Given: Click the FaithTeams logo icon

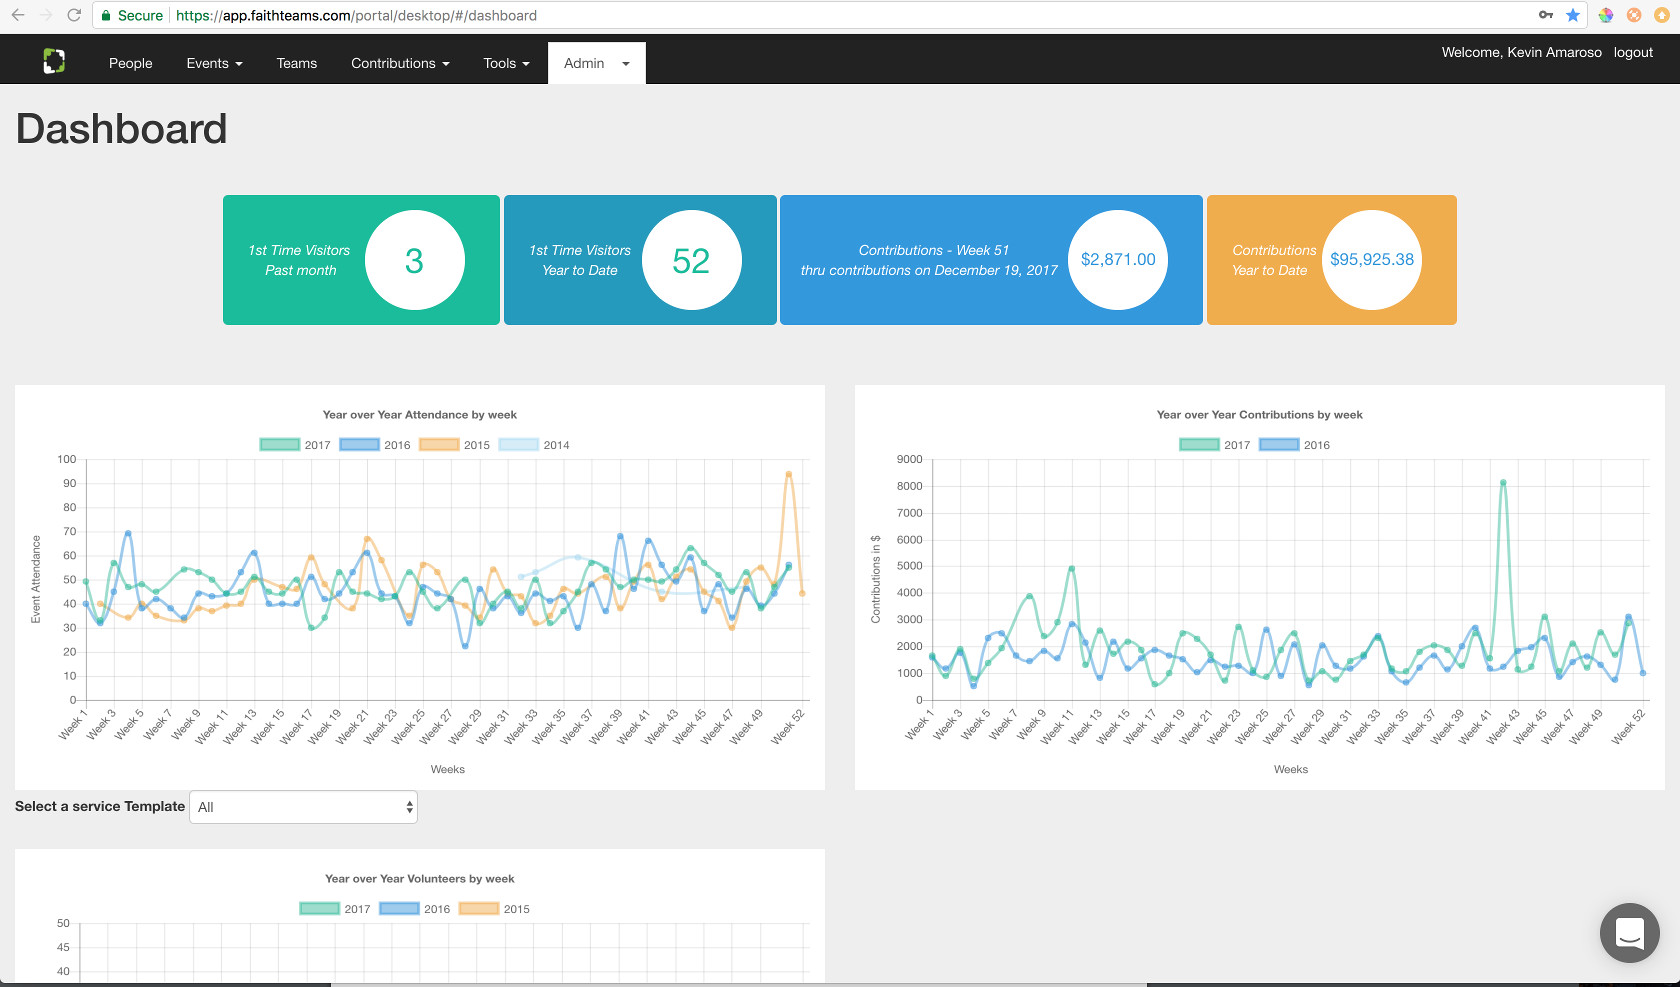Looking at the screenshot, I should [54, 61].
